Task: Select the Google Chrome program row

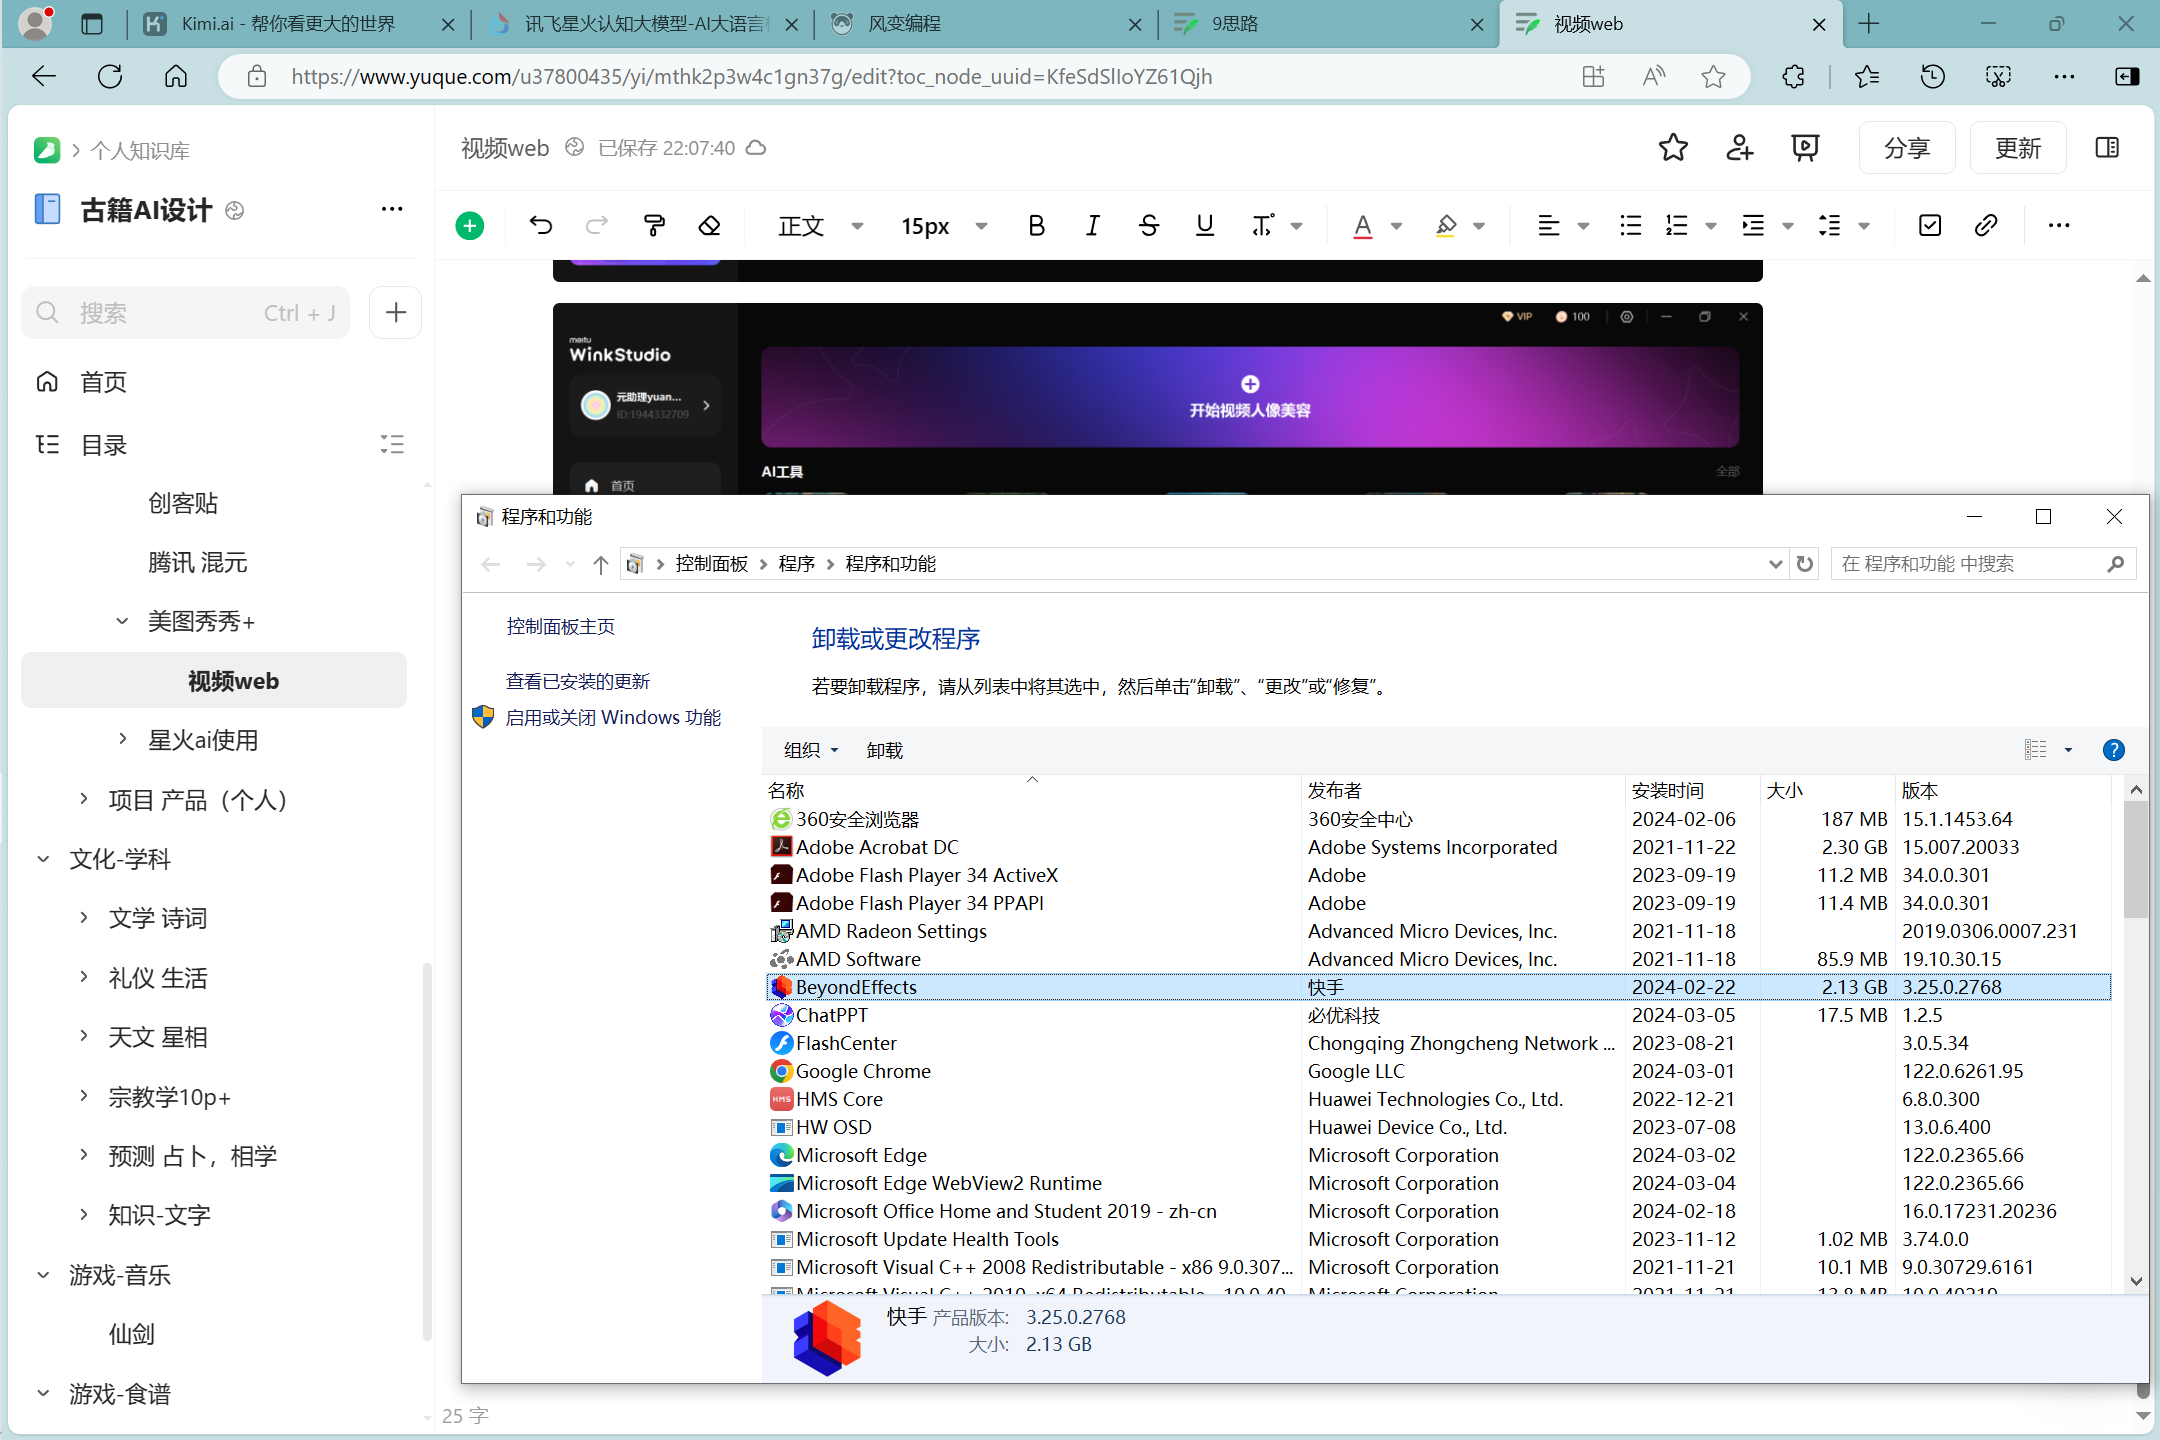Action: (1437, 1071)
